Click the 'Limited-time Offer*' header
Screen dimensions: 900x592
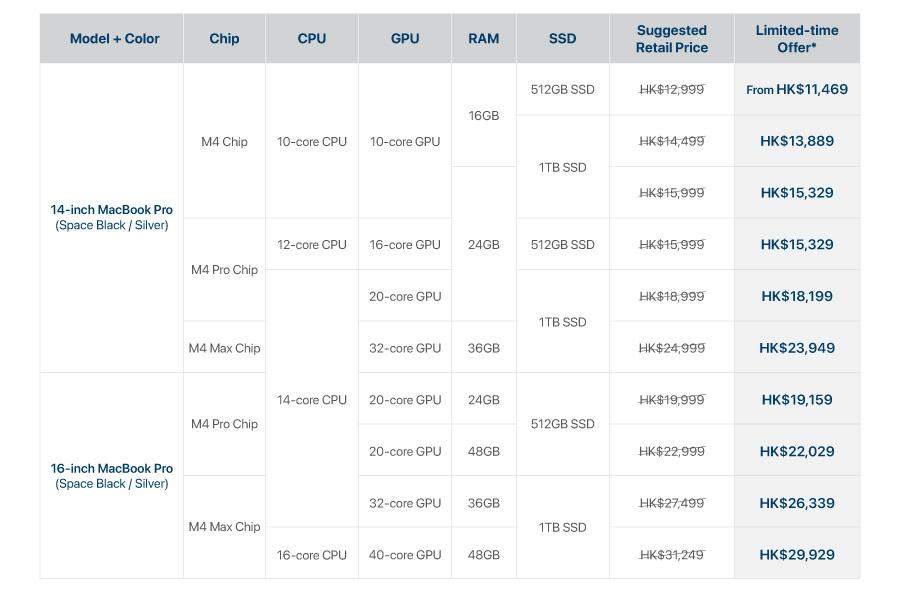click(797, 39)
